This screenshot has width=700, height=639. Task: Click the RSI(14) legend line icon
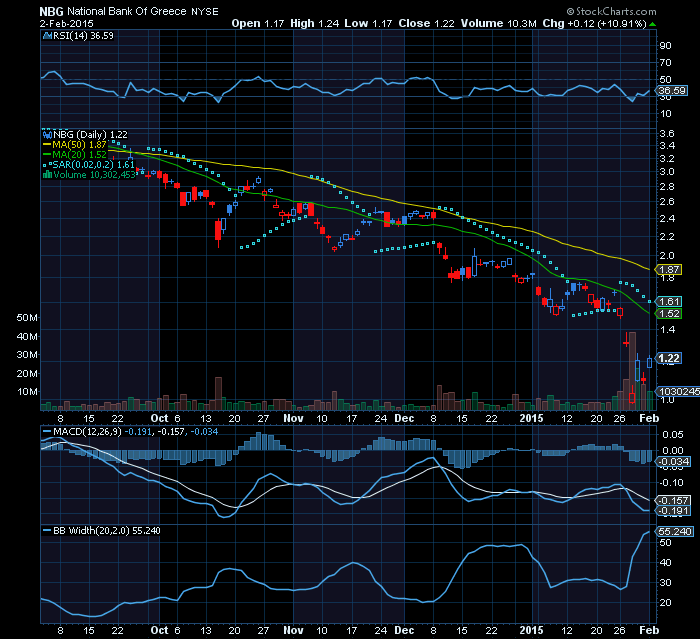coord(47,36)
